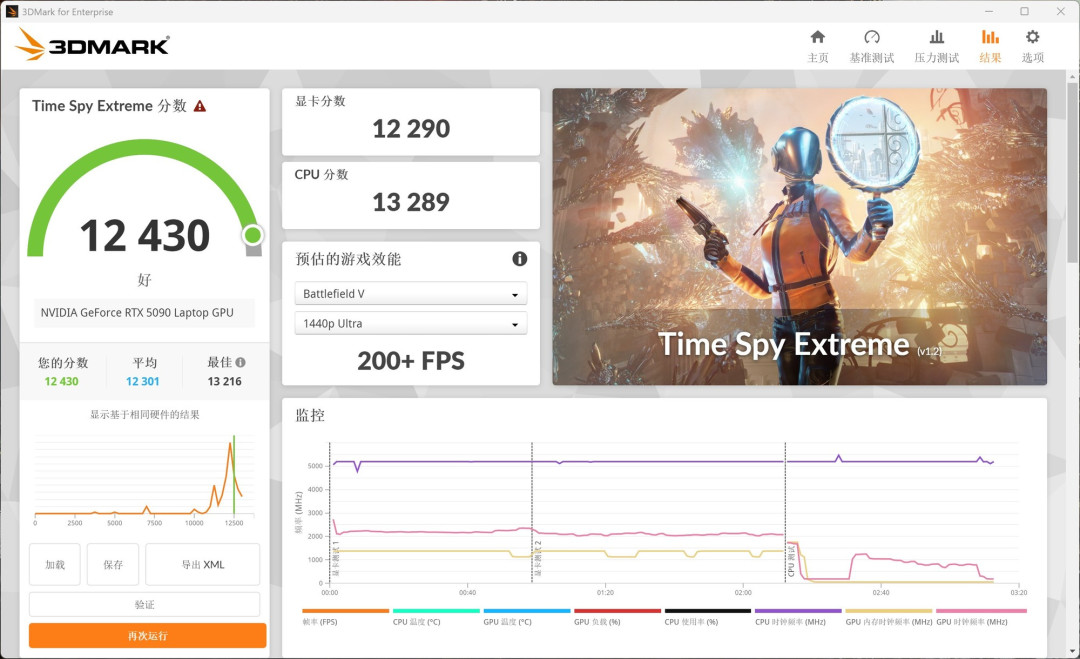Click the 3DMark logo in the header

[92, 45]
